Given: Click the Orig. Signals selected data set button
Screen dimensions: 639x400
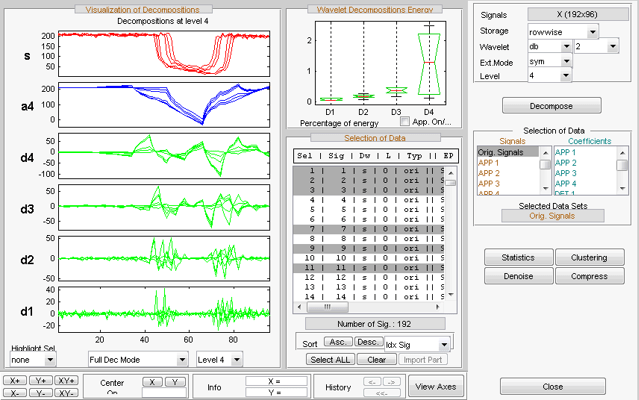Looking at the screenshot, I should [552, 216].
